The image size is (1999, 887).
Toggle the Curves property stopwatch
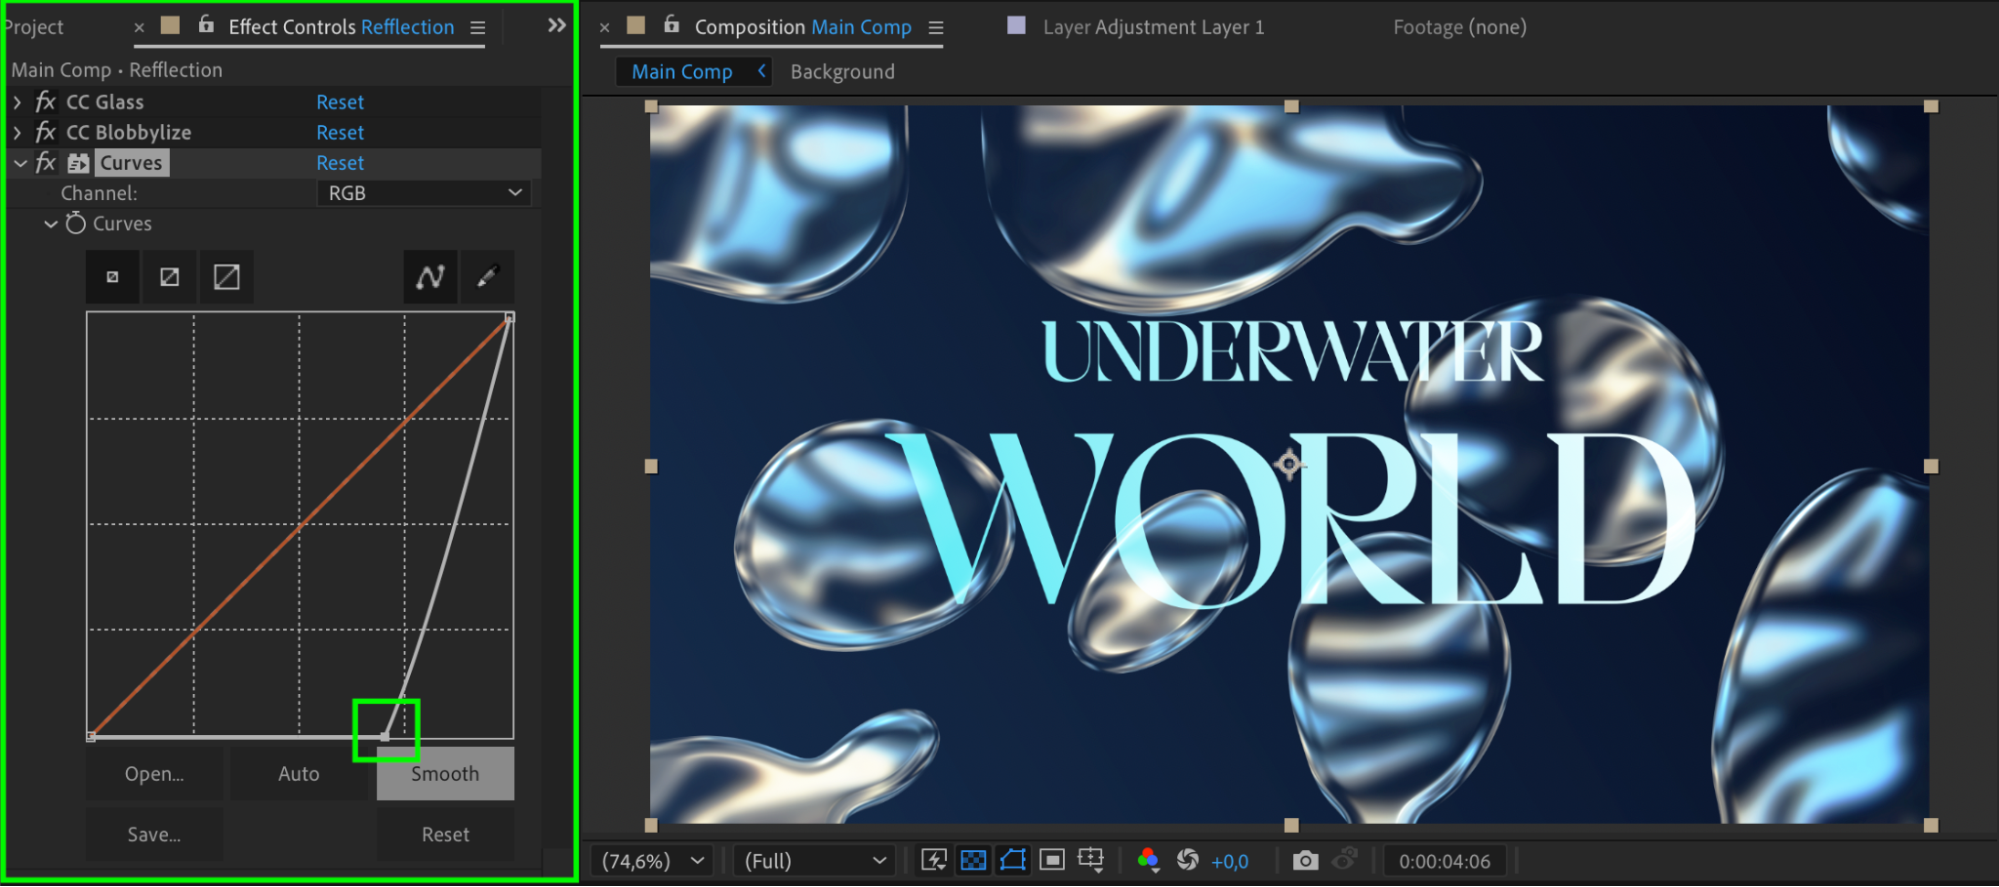(76, 224)
